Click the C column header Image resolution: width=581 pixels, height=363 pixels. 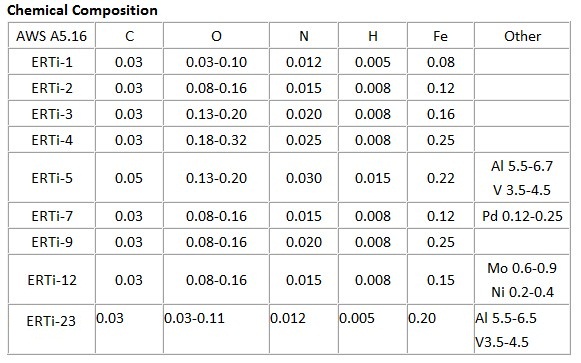129,36
